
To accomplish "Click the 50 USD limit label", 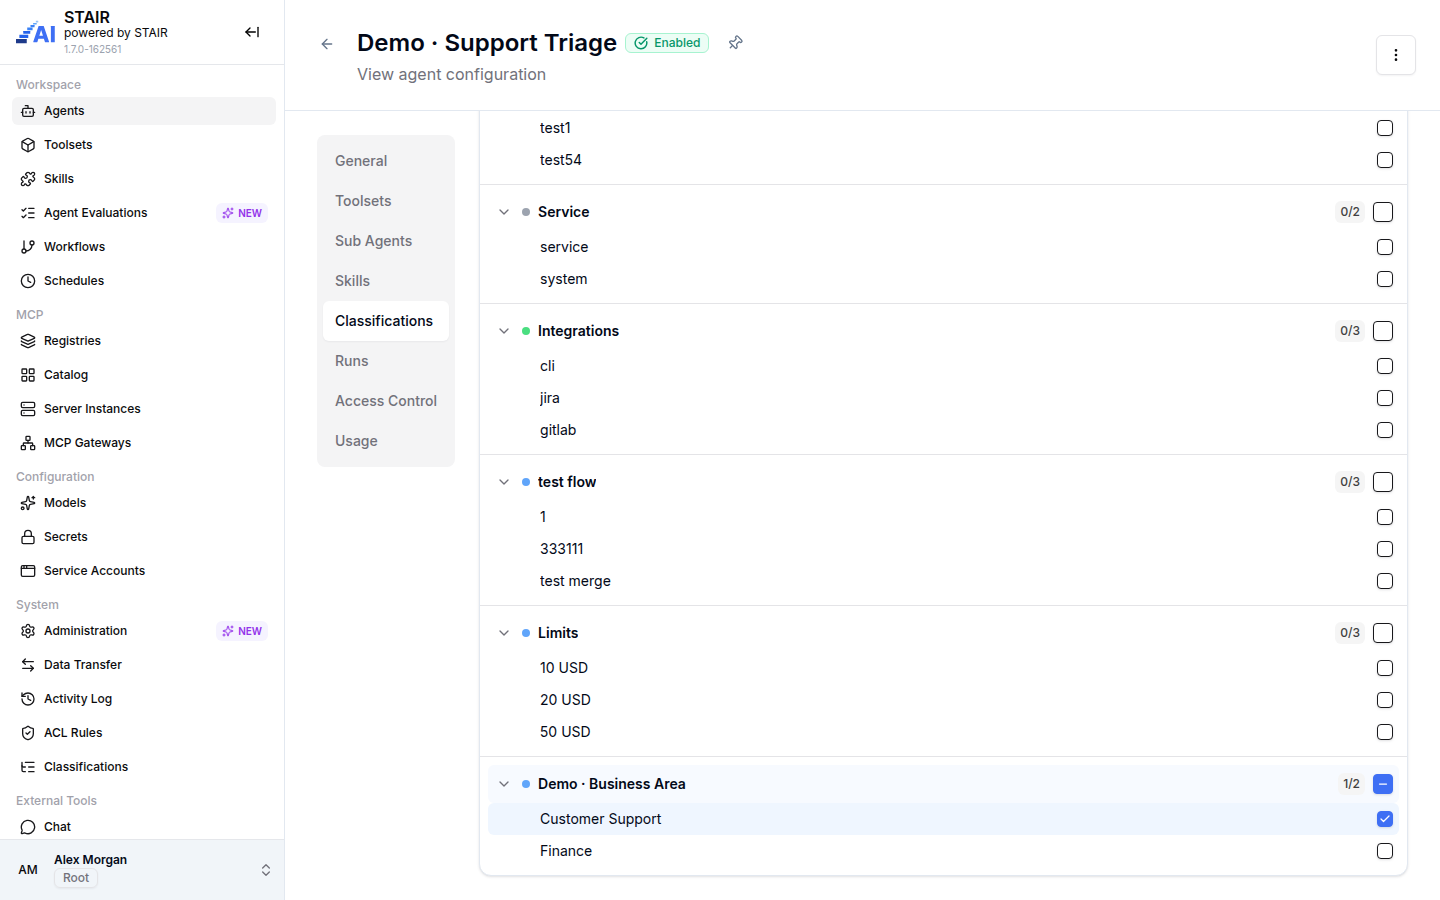I will click(565, 732).
